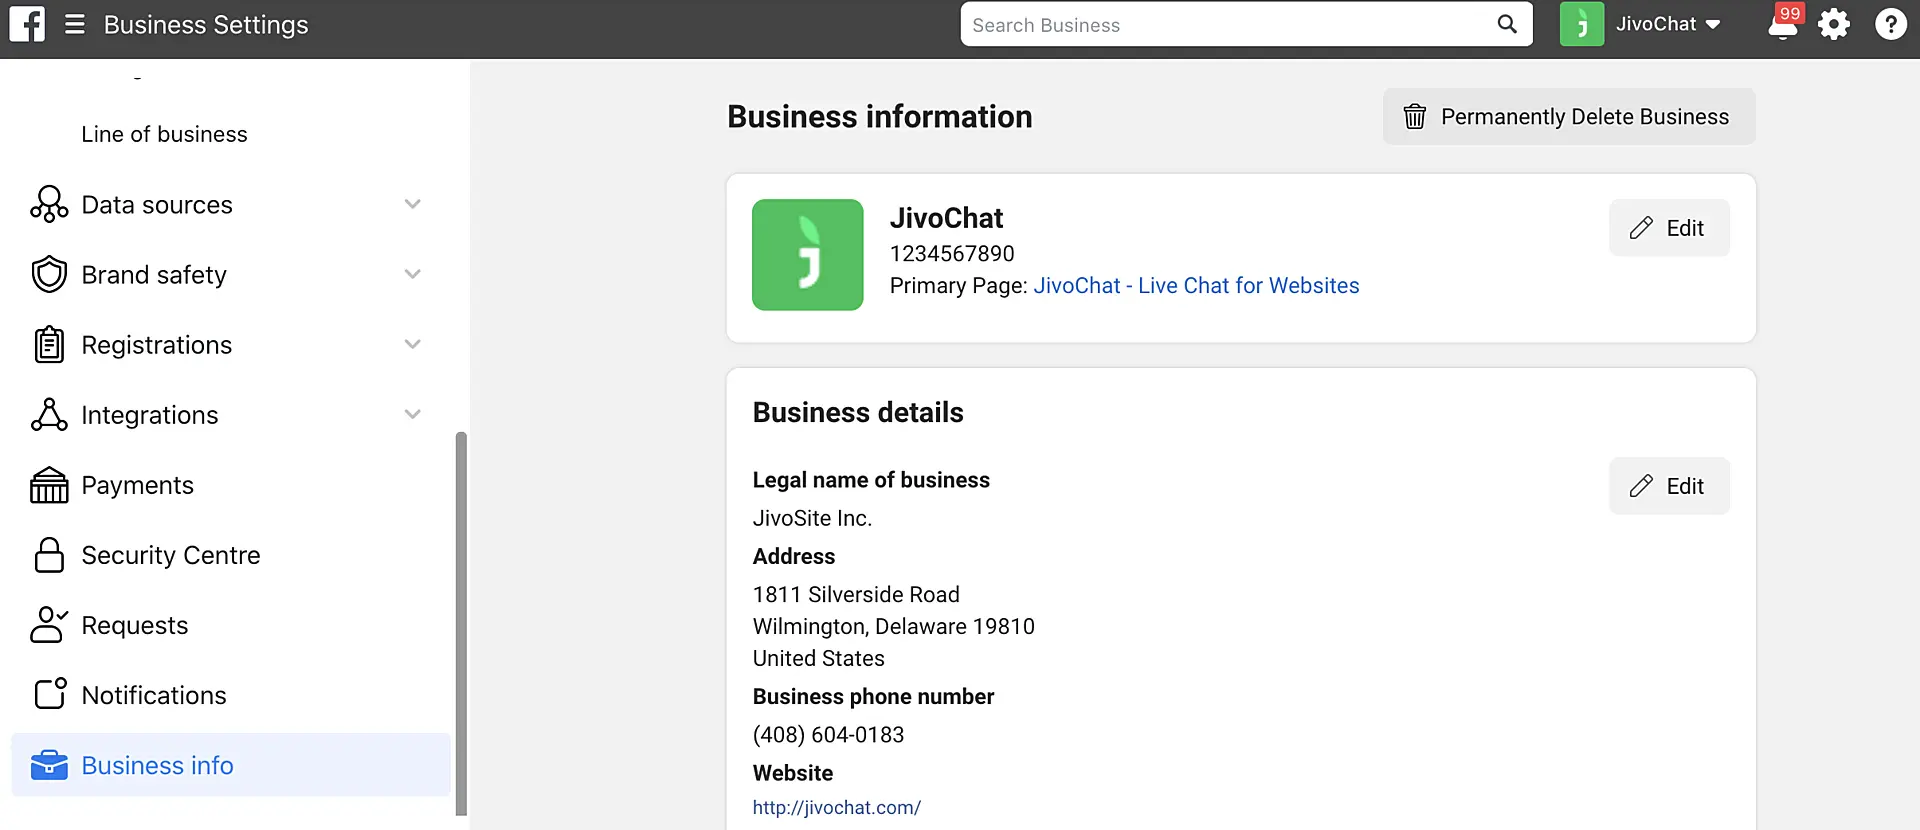Click the search magnifier icon

[x=1507, y=24]
